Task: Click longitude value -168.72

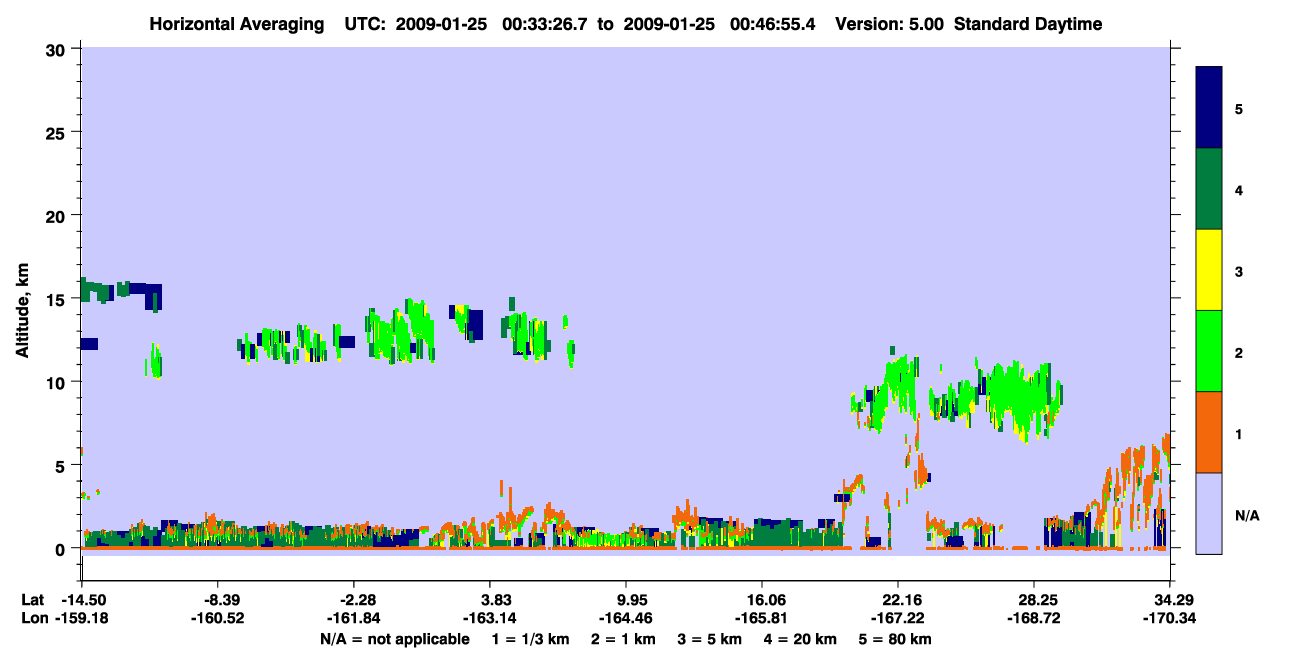Action: tap(1034, 618)
